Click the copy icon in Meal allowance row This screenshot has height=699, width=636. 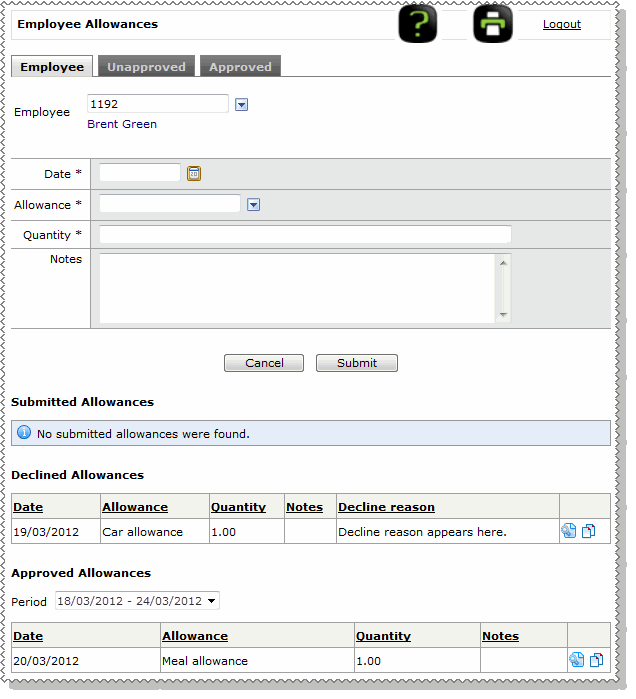click(596, 660)
